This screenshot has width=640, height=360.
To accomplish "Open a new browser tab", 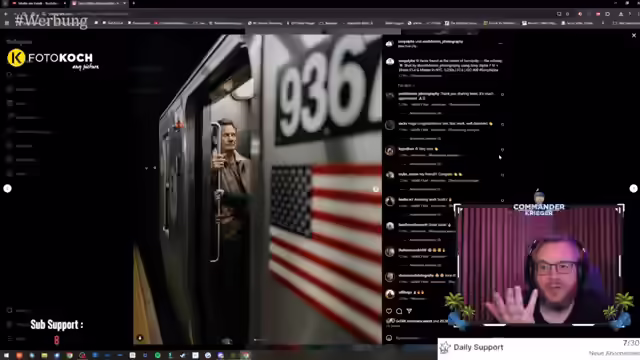I will click(x=133, y=3).
